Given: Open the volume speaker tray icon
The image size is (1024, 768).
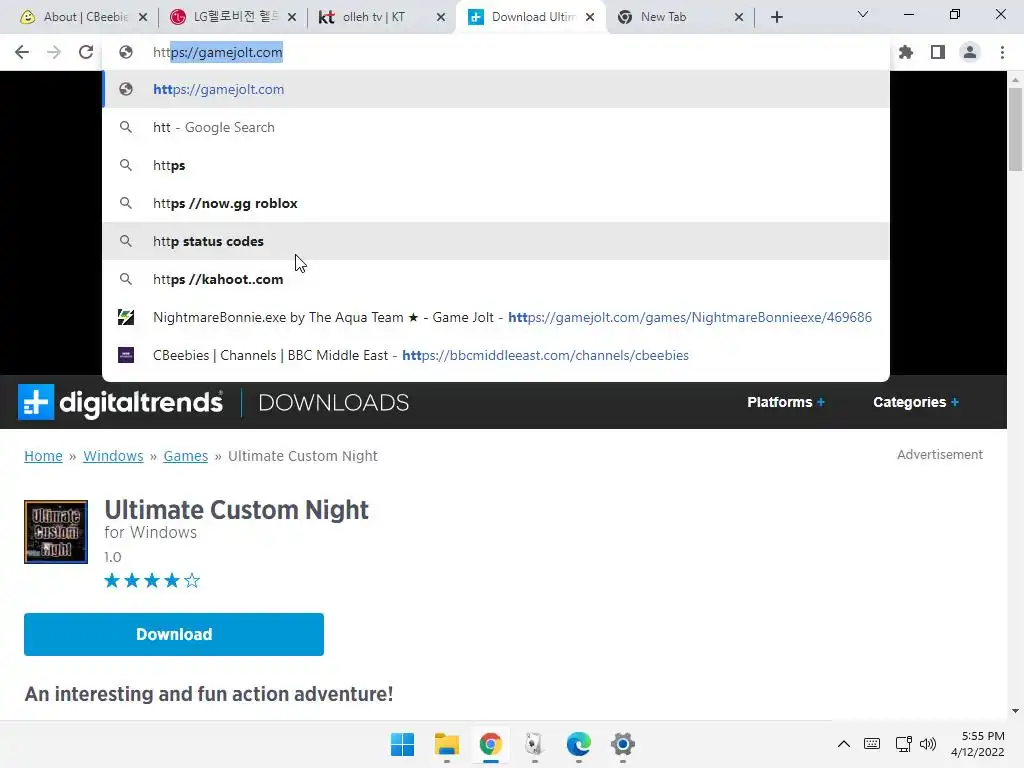Looking at the screenshot, I should pos(927,744).
